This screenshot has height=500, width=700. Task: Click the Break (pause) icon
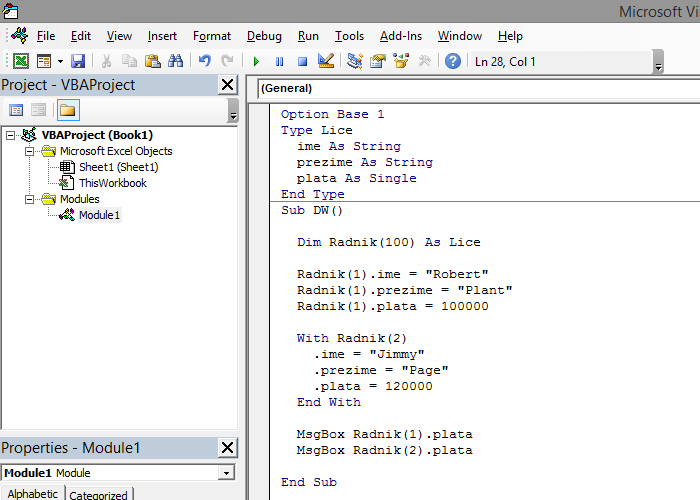click(x=279, y=62)
